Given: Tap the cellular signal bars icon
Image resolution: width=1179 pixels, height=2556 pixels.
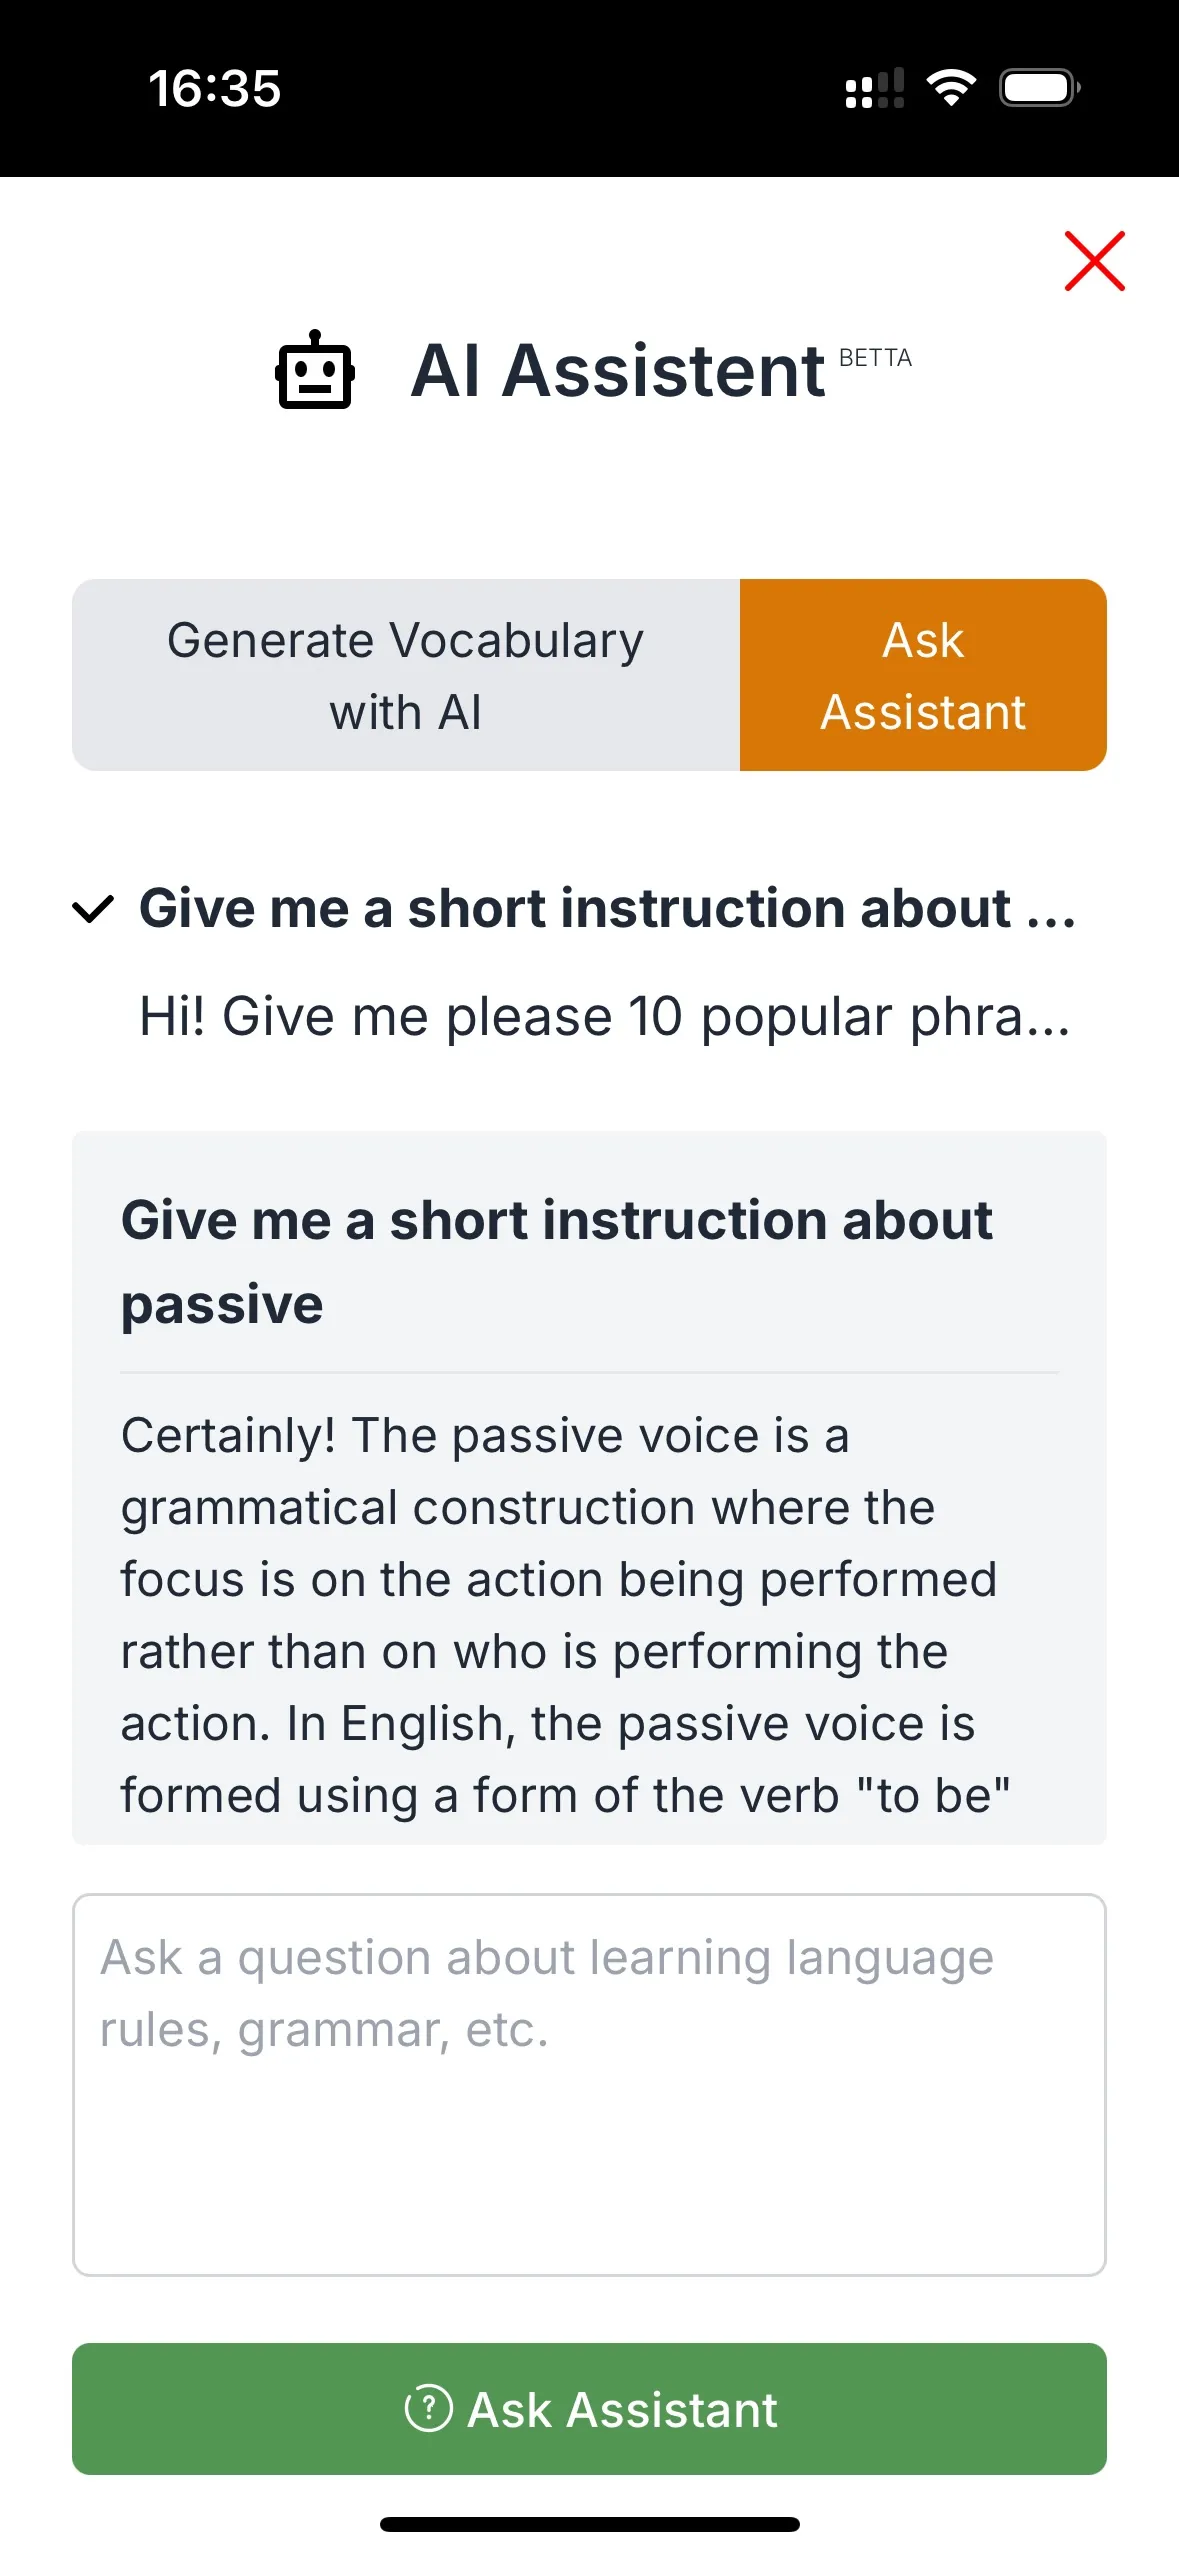Looking at the screenshot, I should point(875,88).
